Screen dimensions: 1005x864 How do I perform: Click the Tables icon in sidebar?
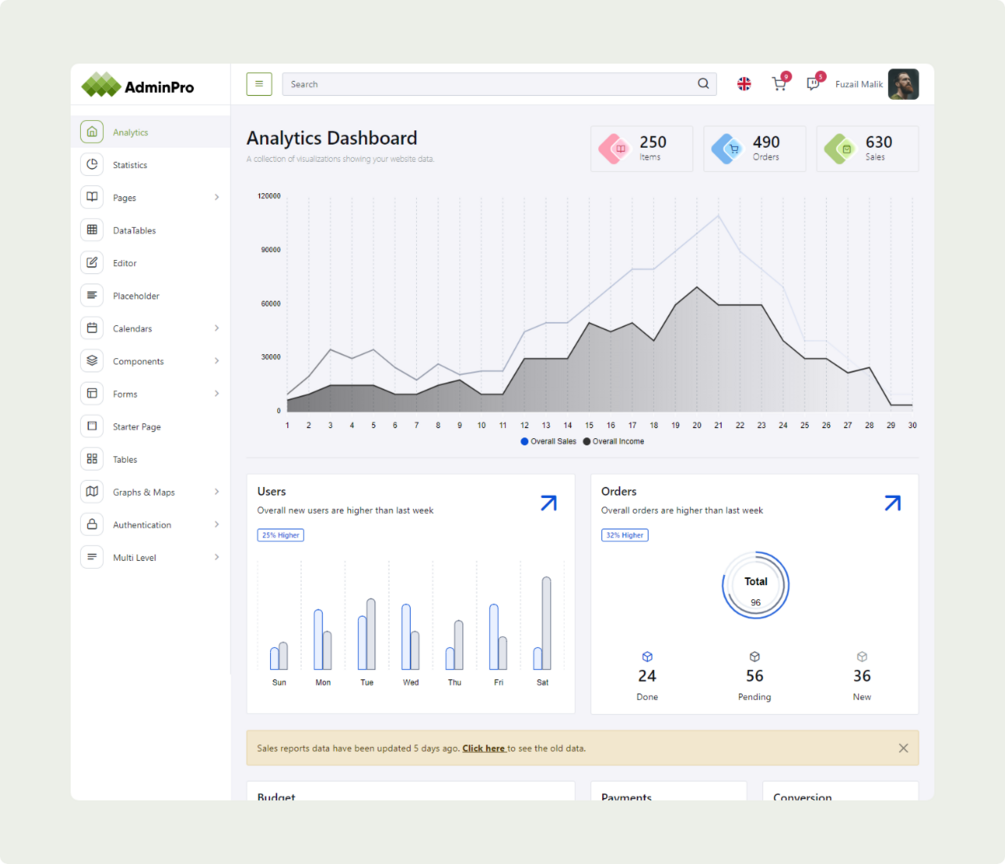(92, 458)
